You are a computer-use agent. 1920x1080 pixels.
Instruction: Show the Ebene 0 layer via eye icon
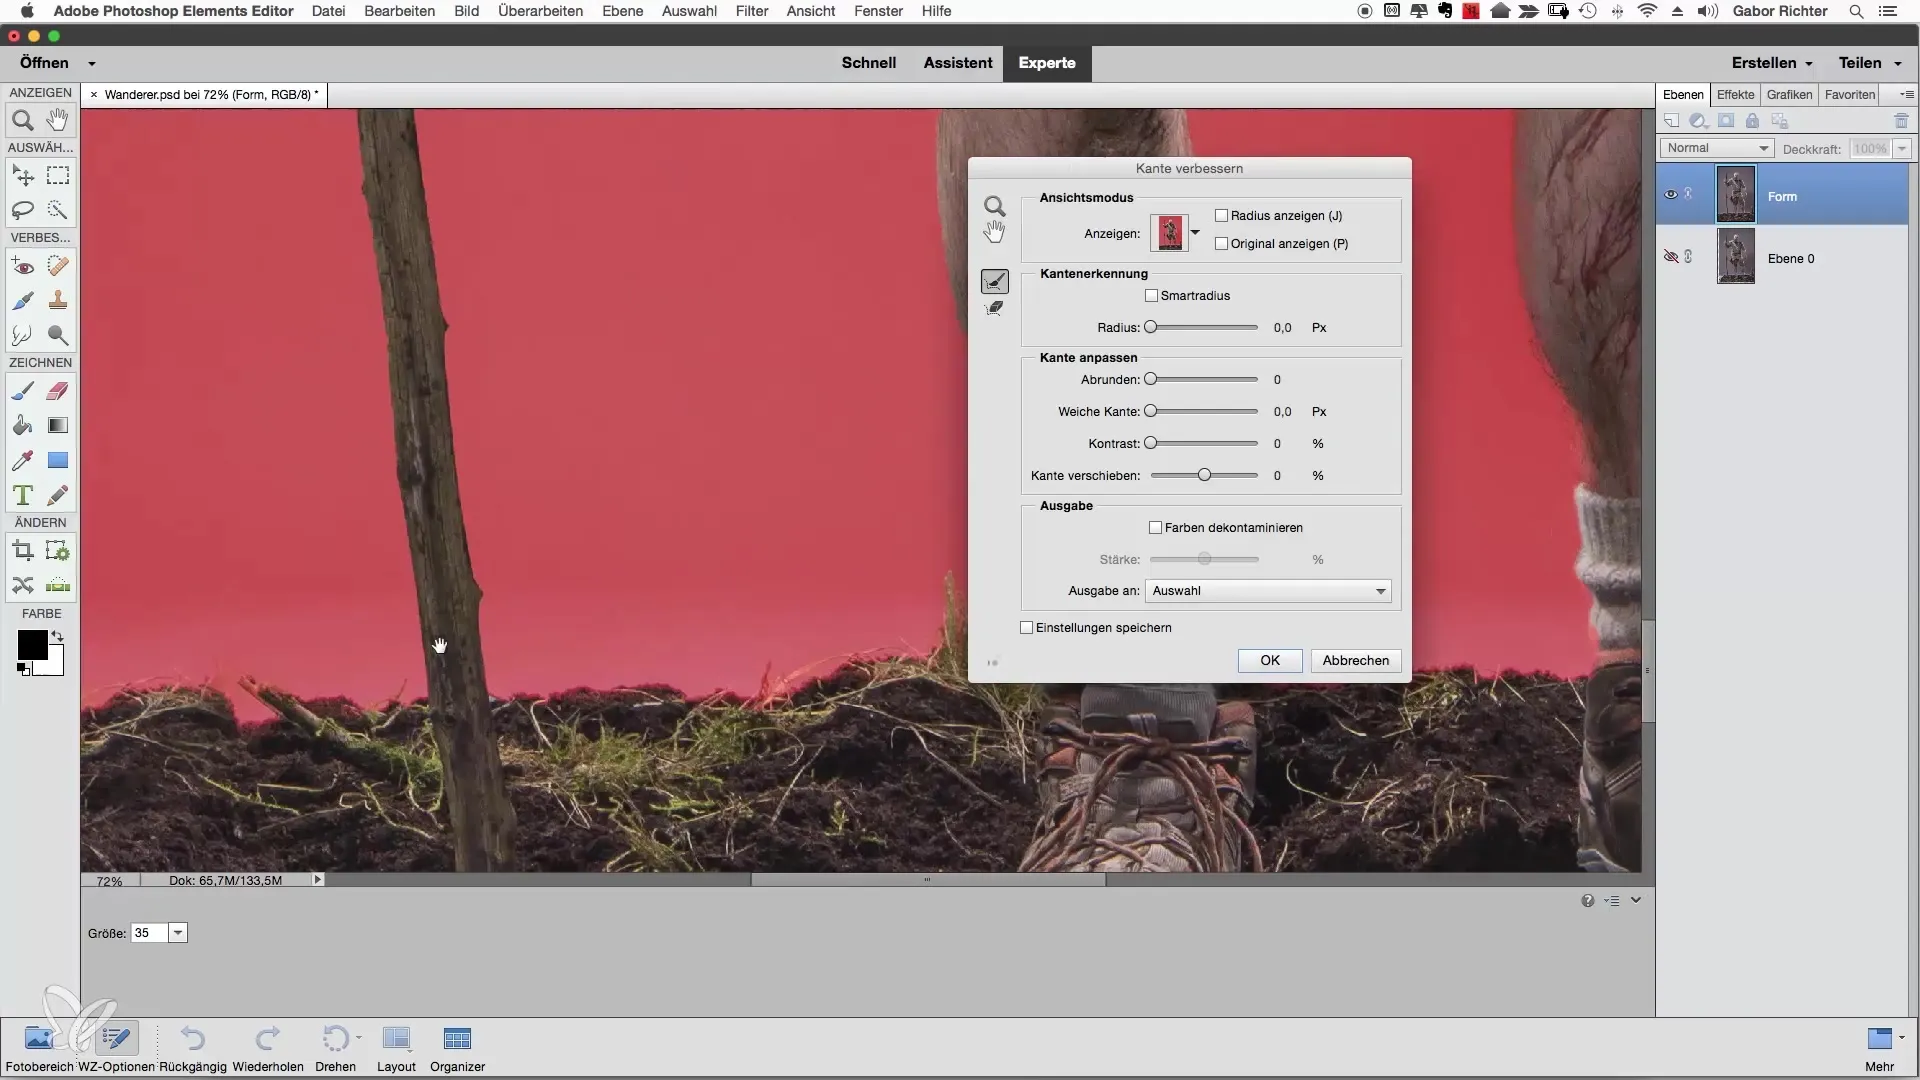coord(1670,257)
